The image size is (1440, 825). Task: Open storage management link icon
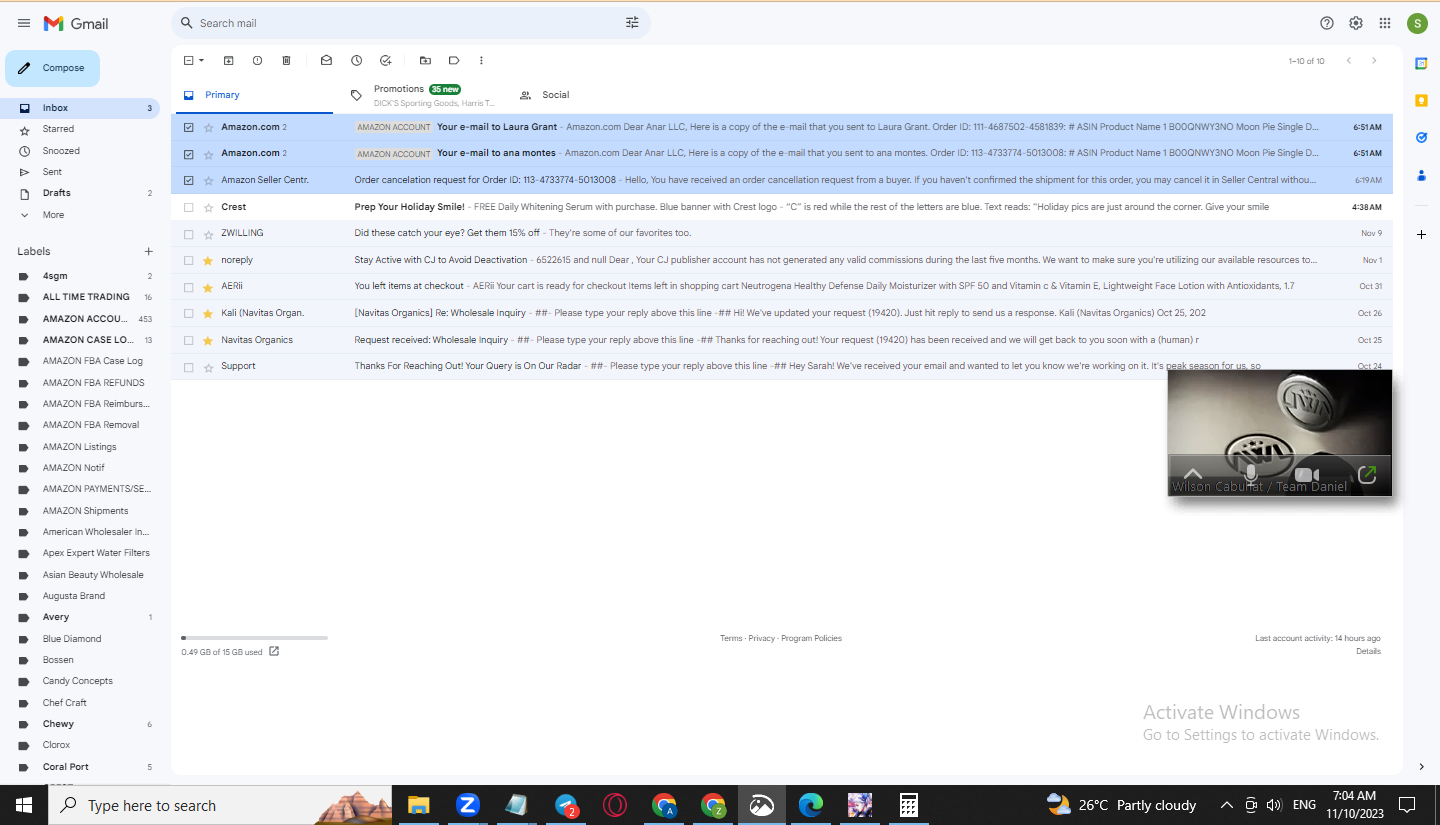[274, 652]
